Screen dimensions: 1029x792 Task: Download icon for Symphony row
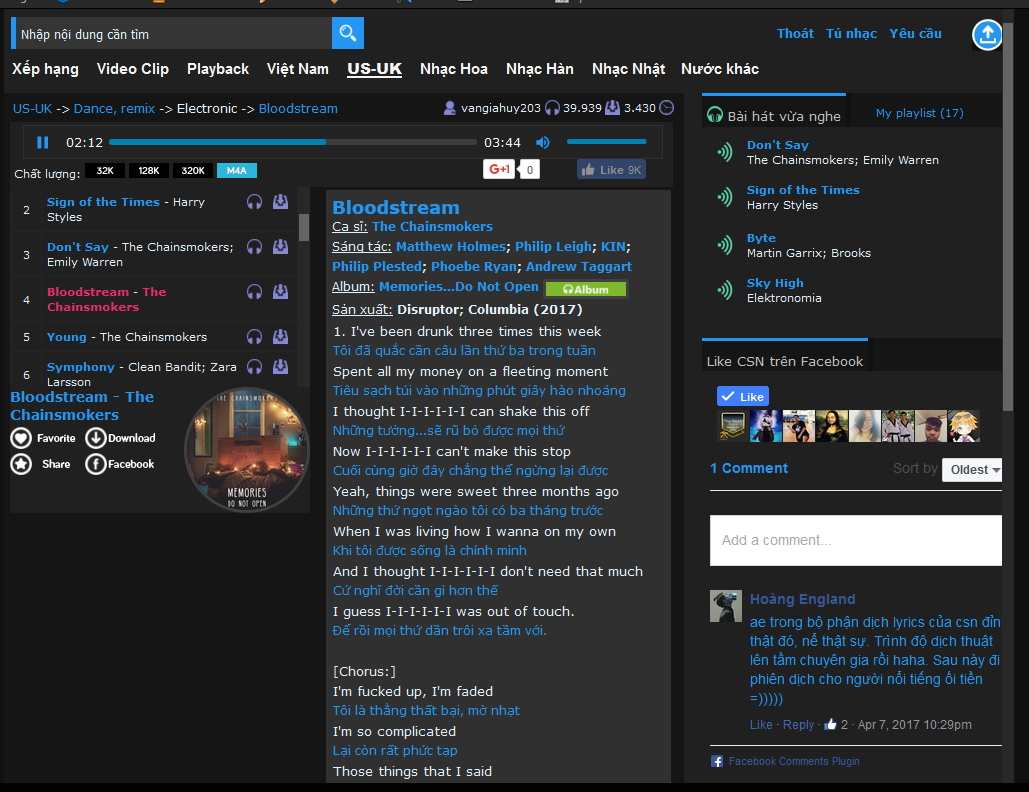point(280,366)
